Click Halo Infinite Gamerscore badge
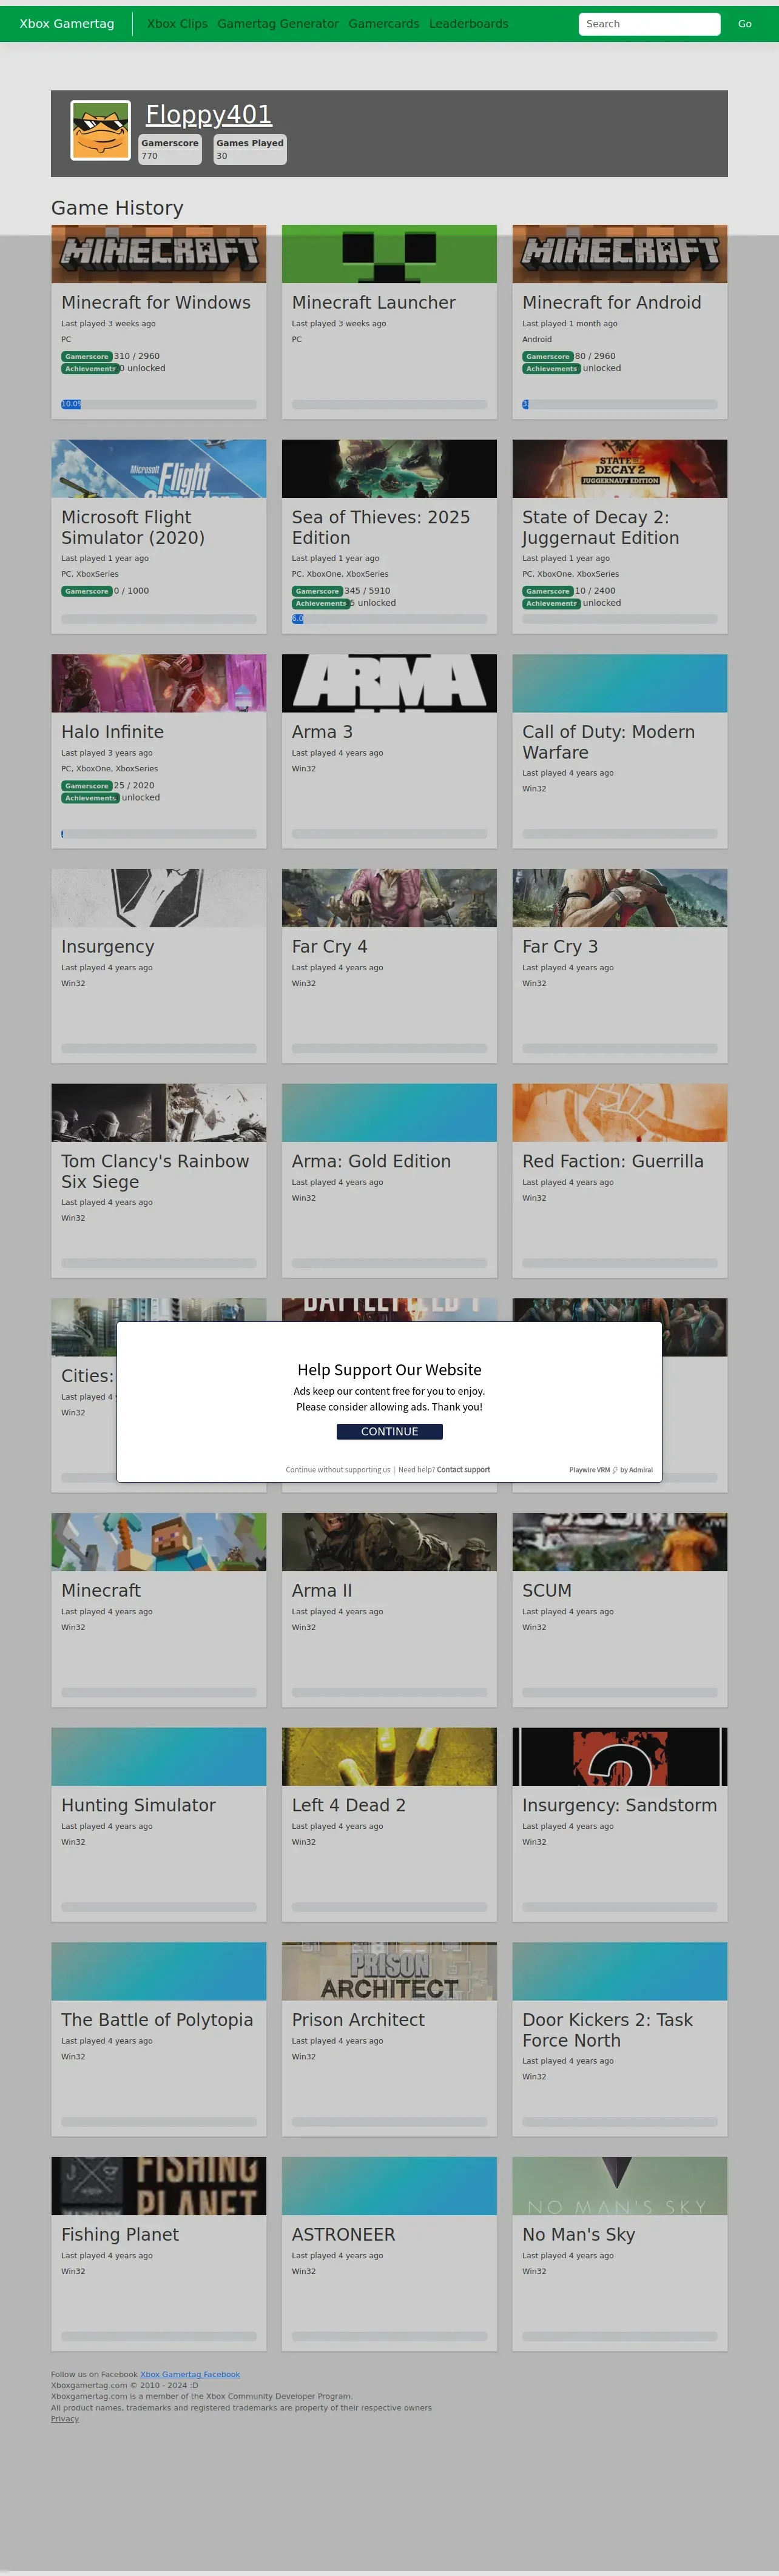779x2576 pixels. [x=86, y=786]
